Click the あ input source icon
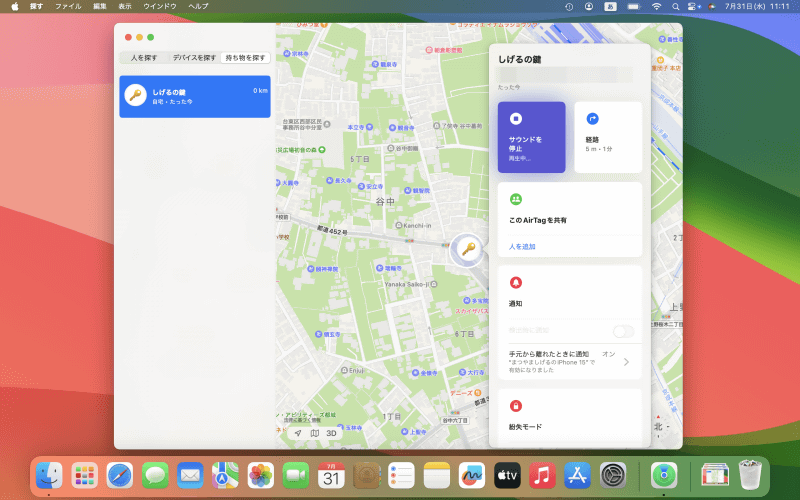800x500 pixels. click(x=610, y=7)
